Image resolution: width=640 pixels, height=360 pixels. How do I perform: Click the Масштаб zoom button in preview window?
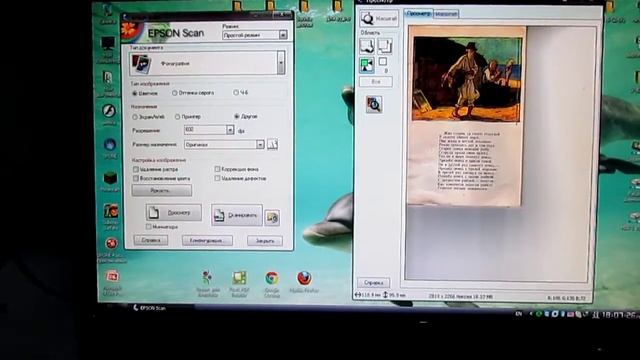click(x=379, y=18)
